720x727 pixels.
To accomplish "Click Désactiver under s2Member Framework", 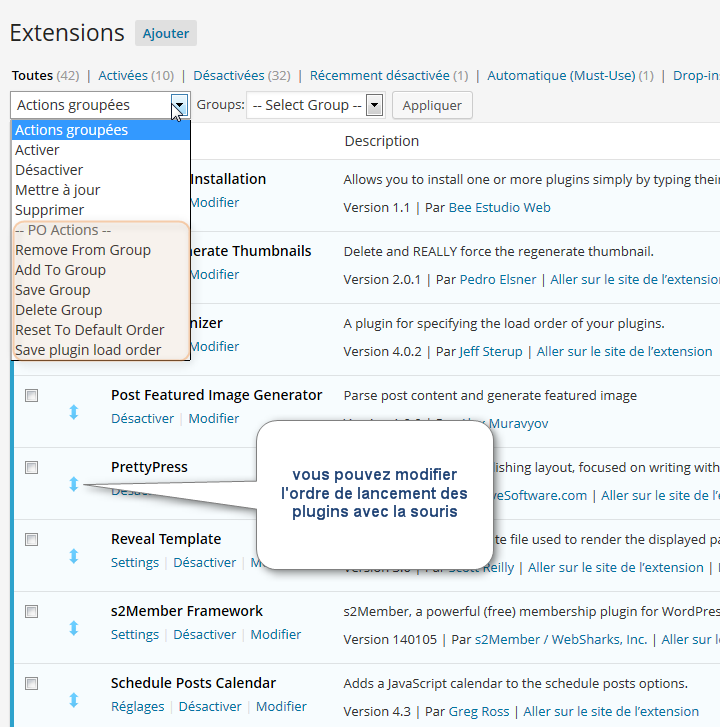I will [204, 634].
